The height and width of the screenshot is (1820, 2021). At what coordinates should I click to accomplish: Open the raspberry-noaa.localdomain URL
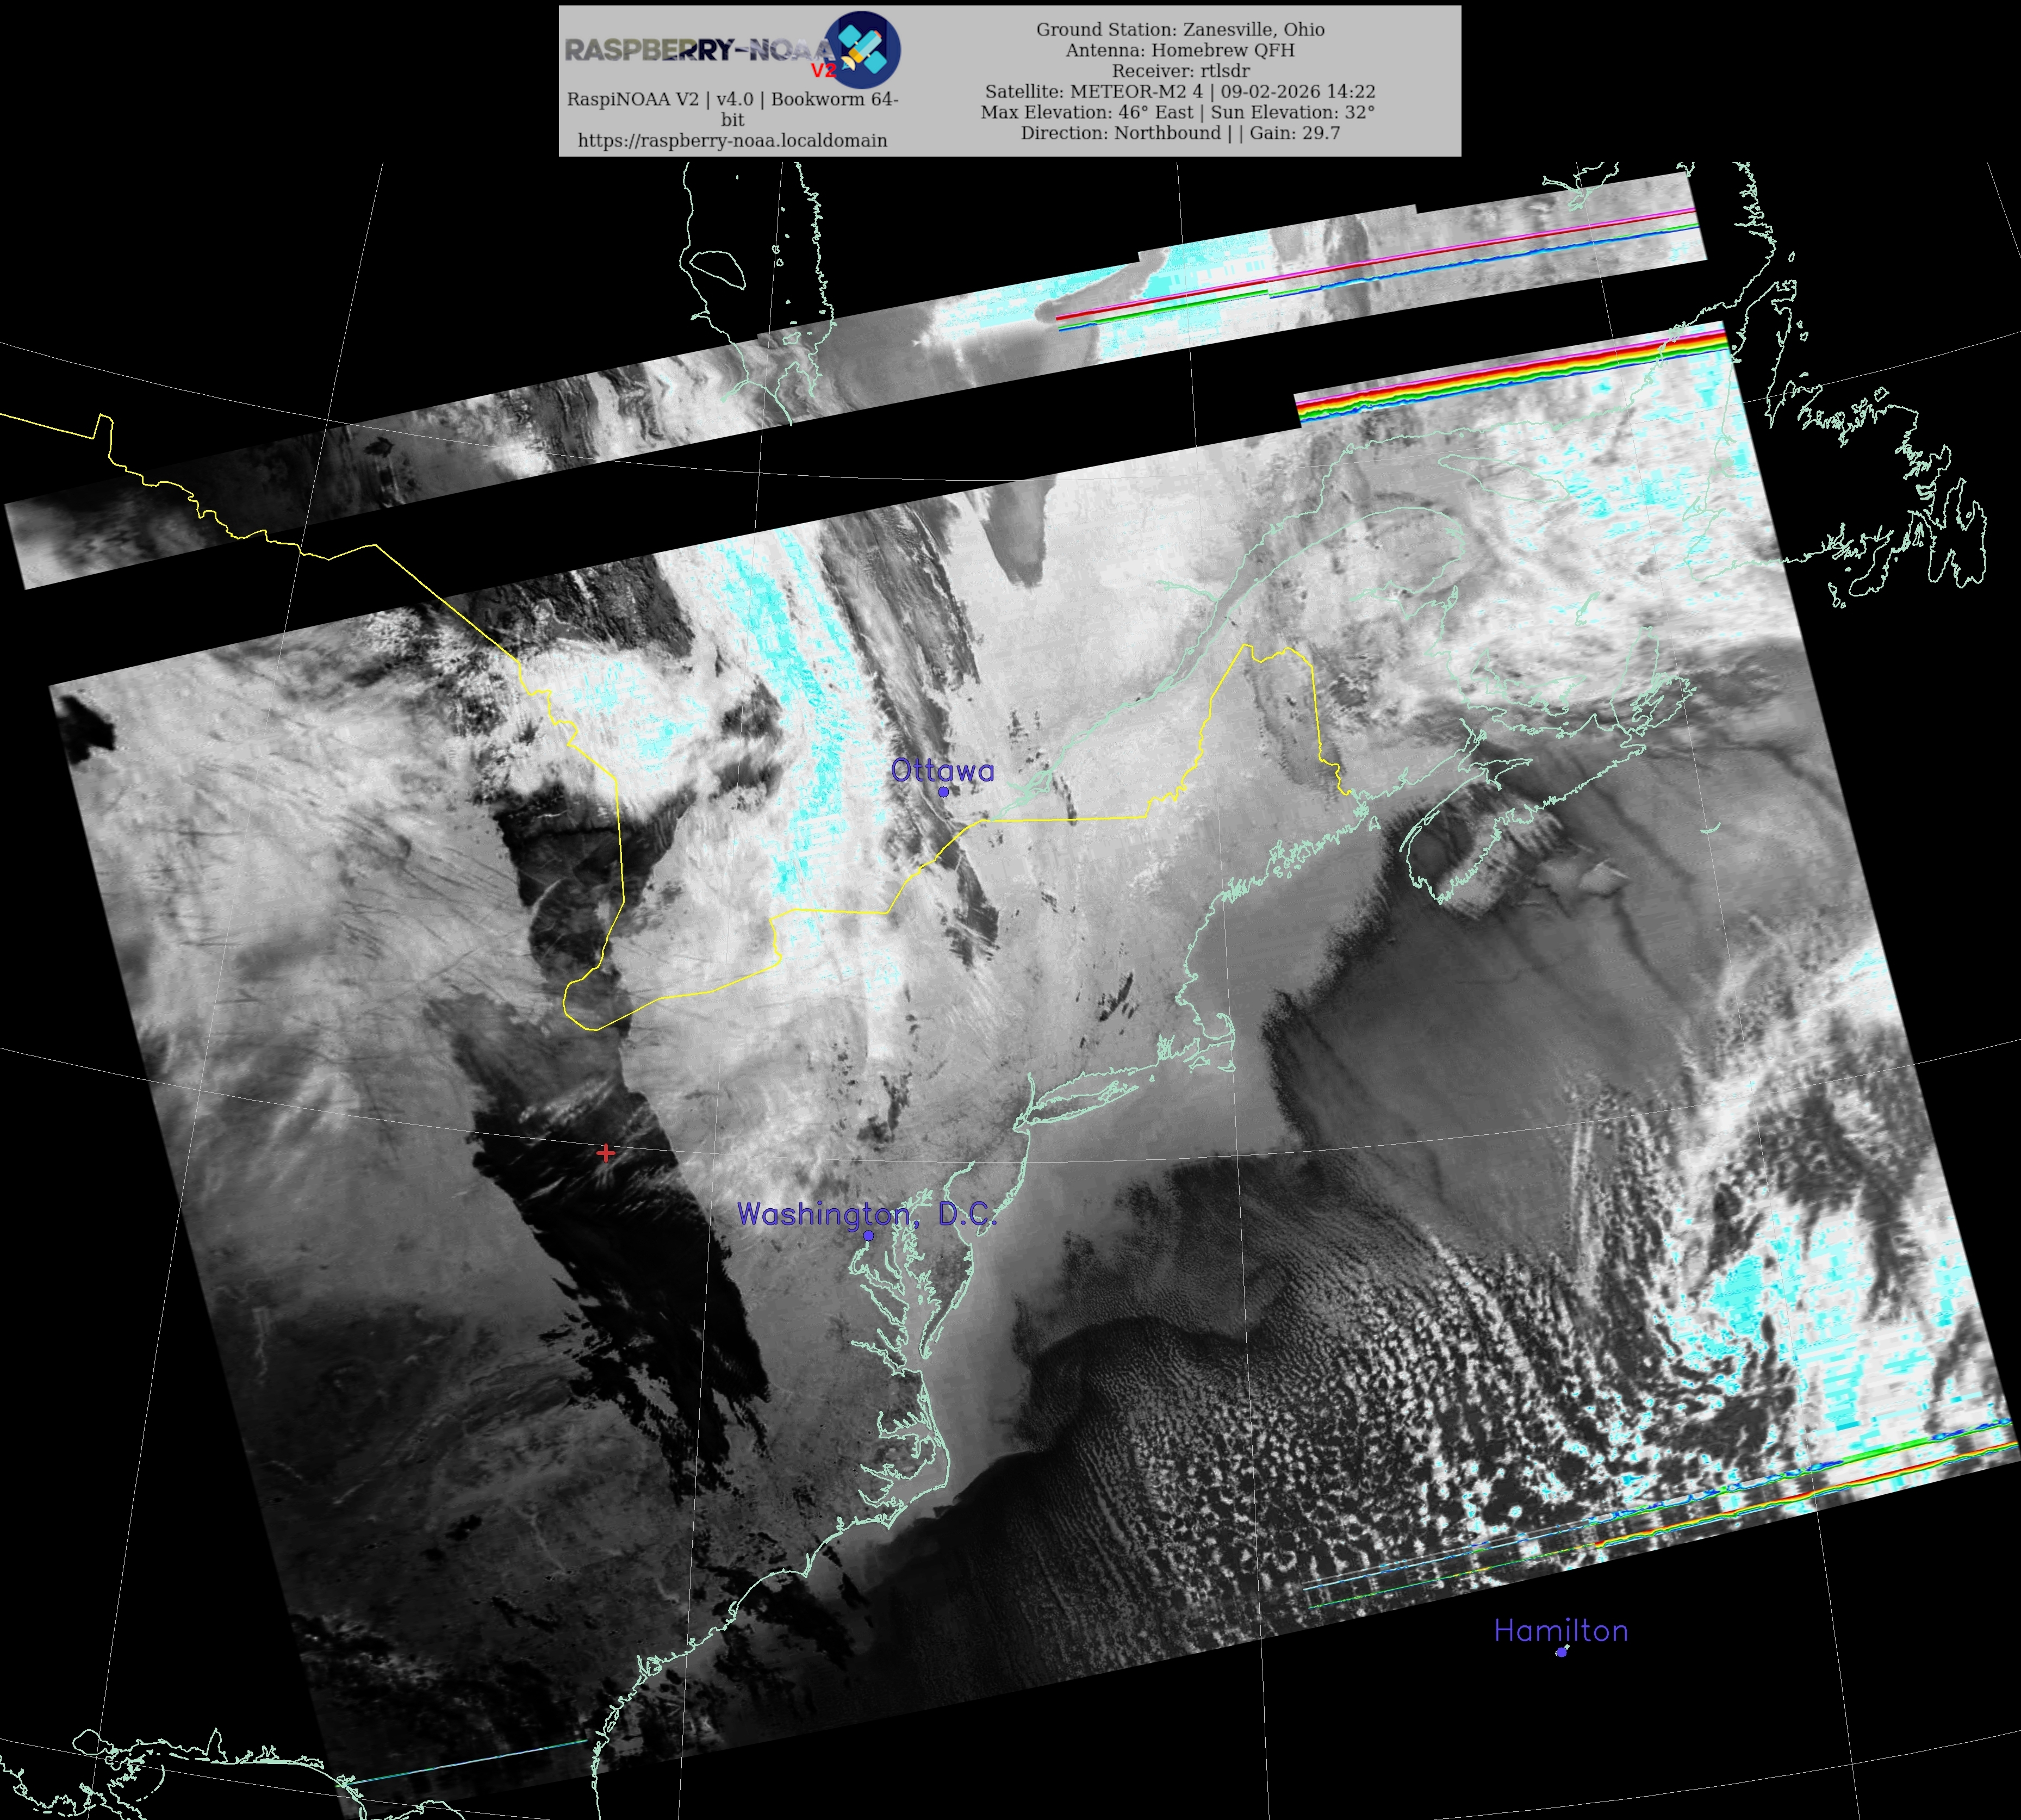[x=732, y=141]
